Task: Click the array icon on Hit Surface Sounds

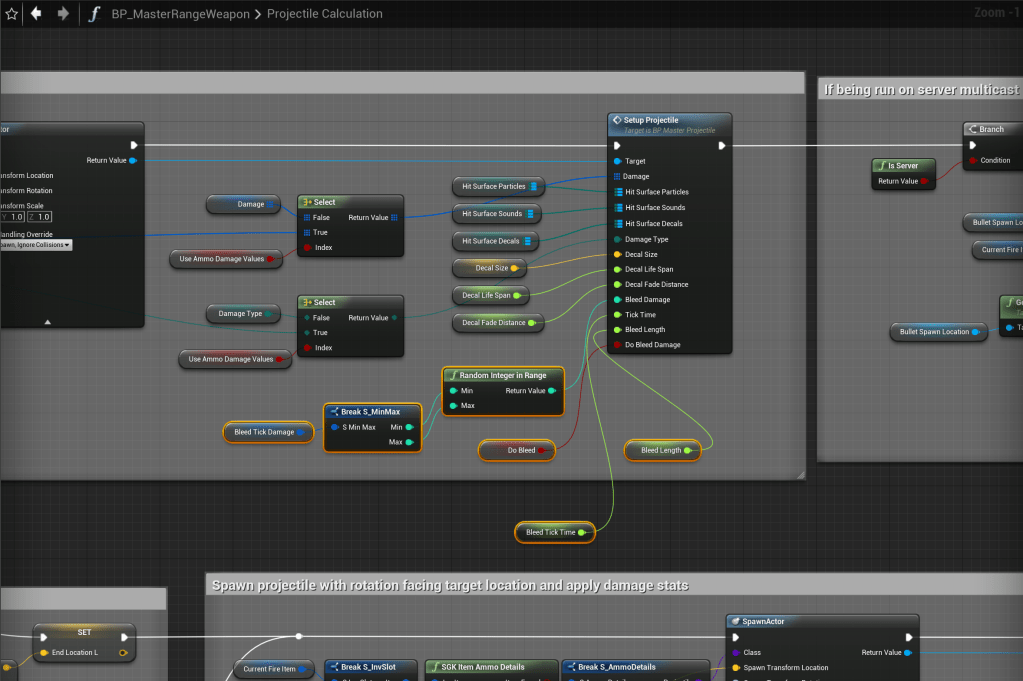Action: (532, 213)
